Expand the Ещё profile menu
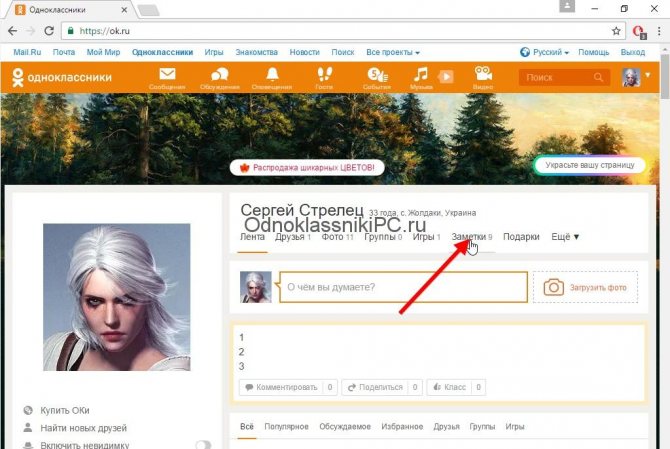 565,237
